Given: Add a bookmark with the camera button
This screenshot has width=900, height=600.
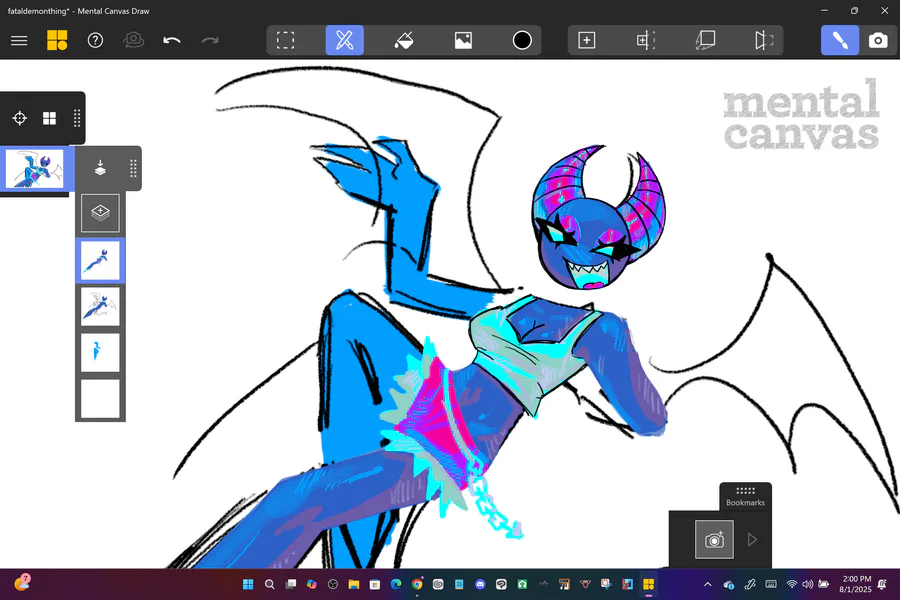Looking at the screenshot, I should click(x=714, y=539).
